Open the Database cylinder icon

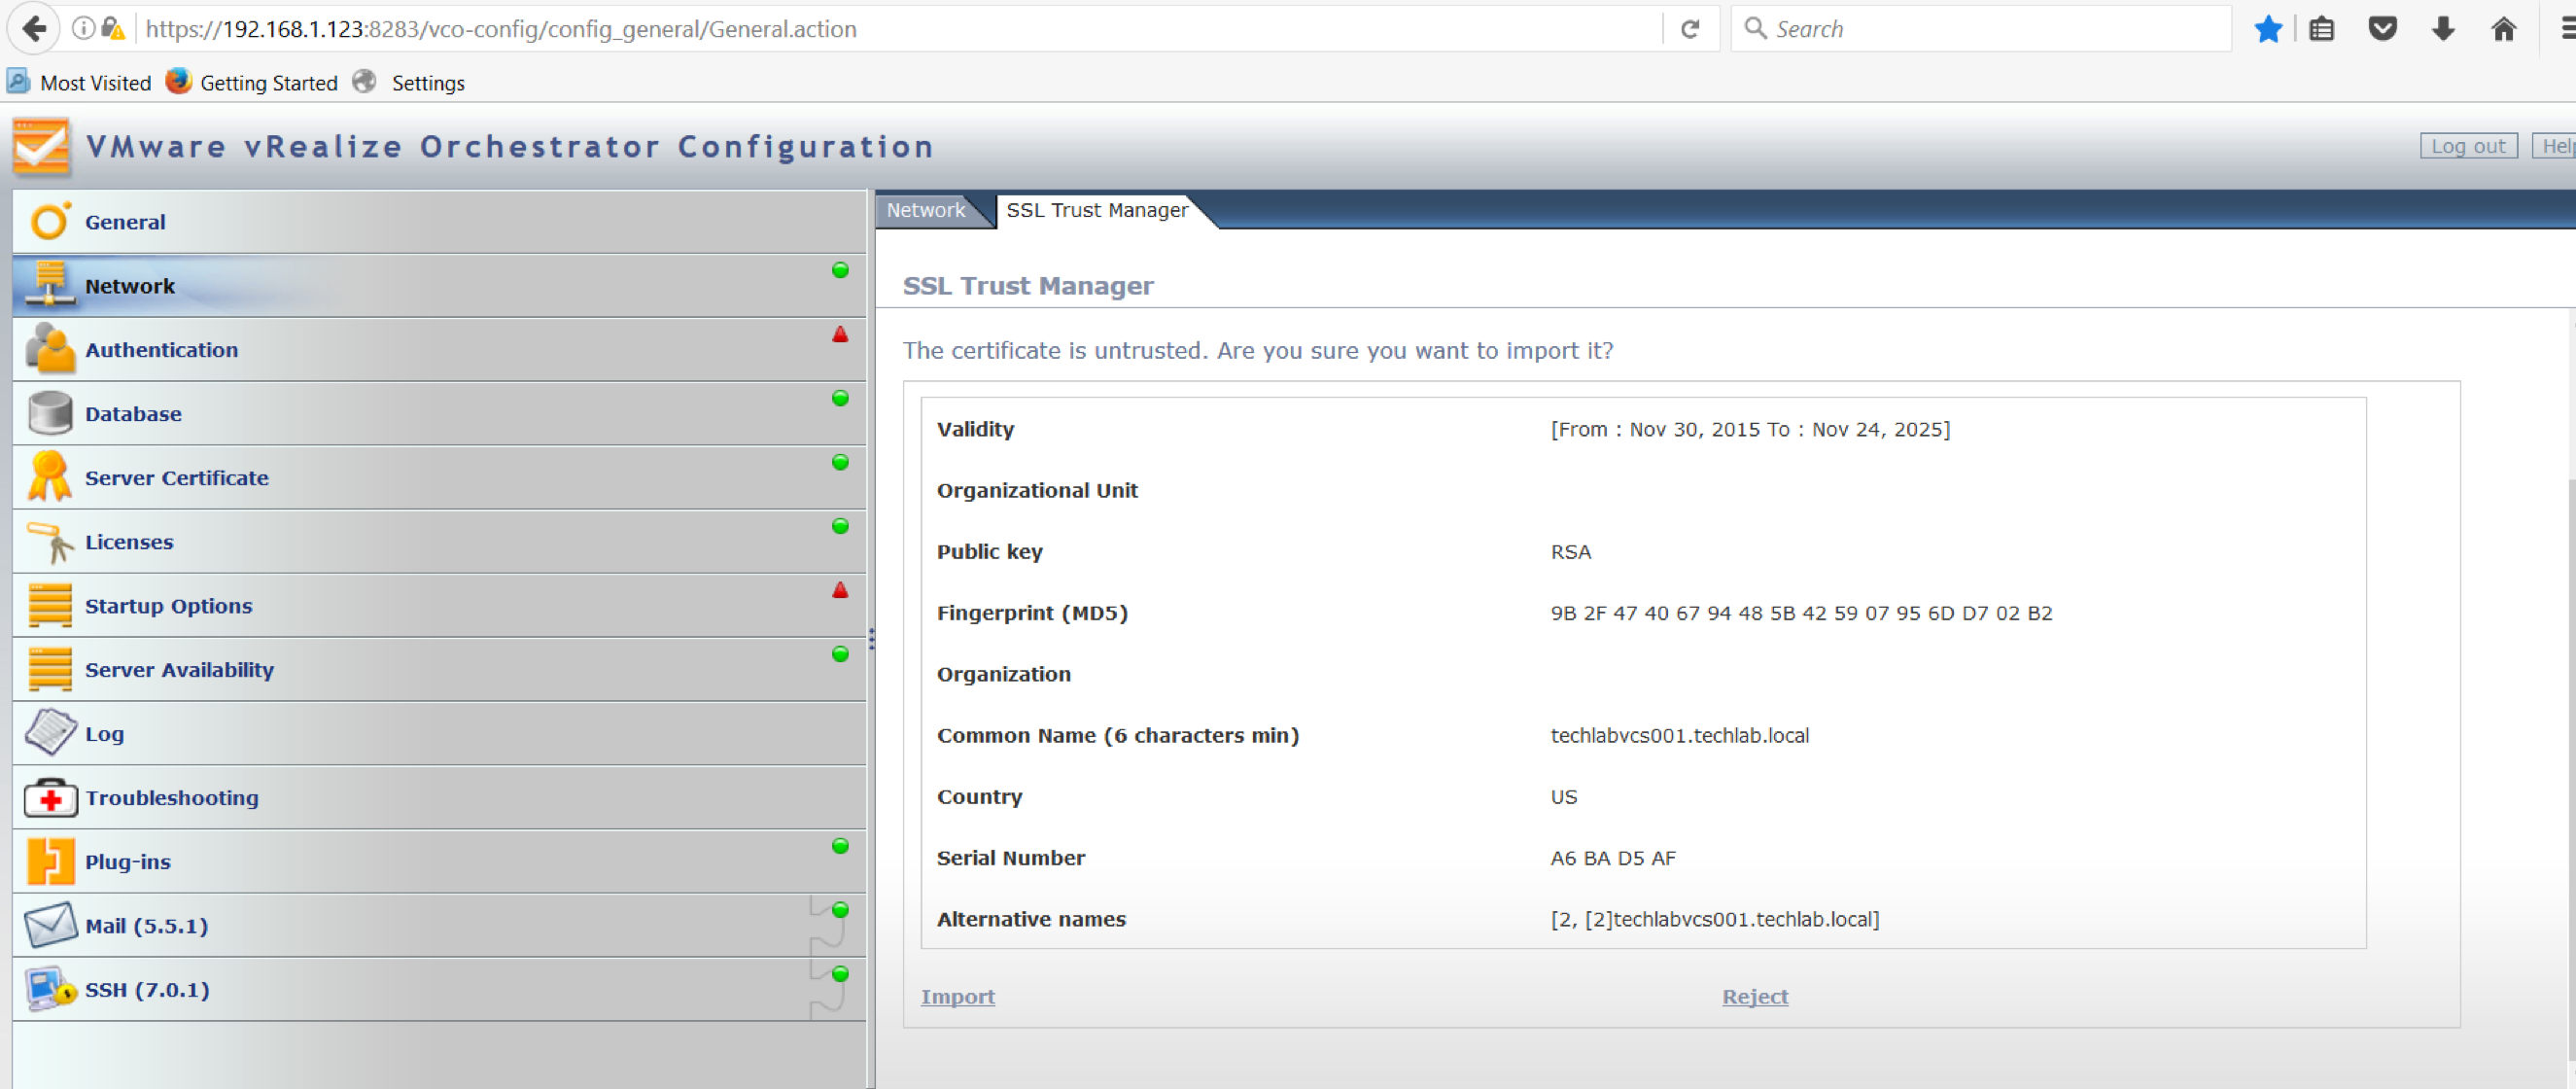pyautogui.click(x=50, y=413)
